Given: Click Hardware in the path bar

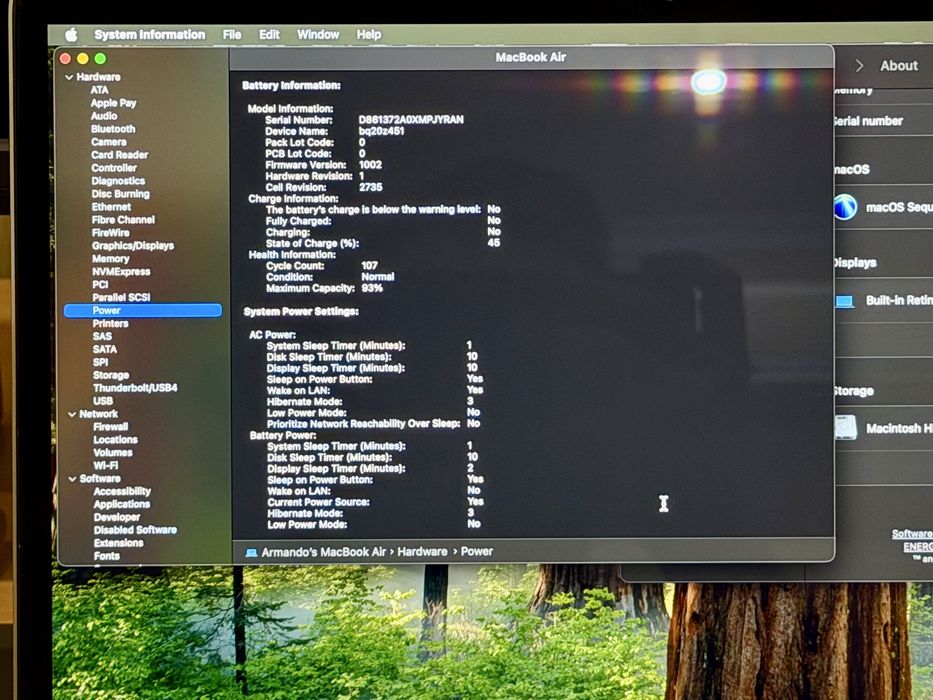Looking at the screenshot, I should pos(422,552).
